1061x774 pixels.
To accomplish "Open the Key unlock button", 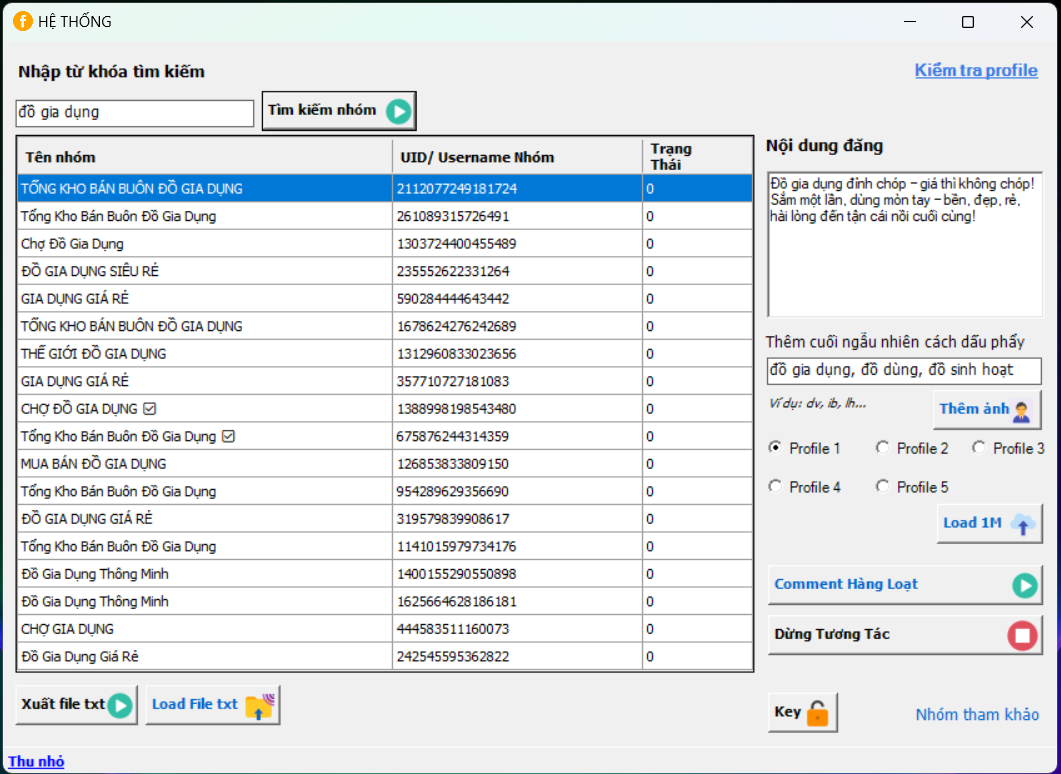I will 803,712.
